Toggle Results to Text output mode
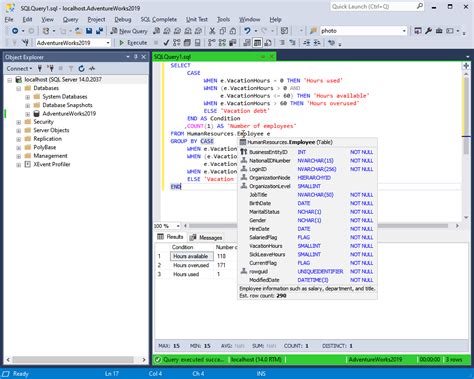 pos(247,43)
